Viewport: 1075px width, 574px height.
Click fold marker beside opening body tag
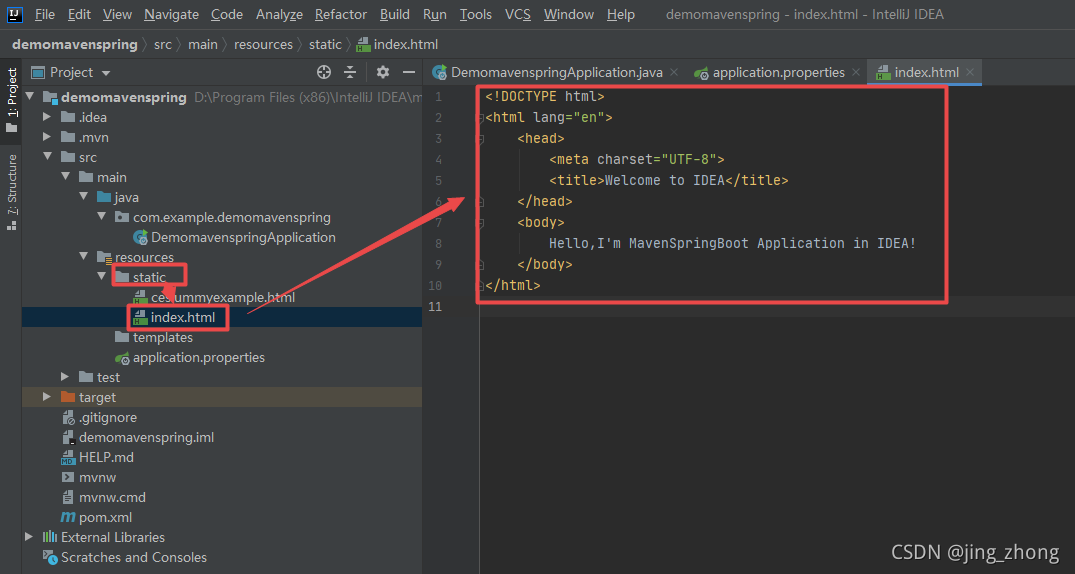(481, 222)
